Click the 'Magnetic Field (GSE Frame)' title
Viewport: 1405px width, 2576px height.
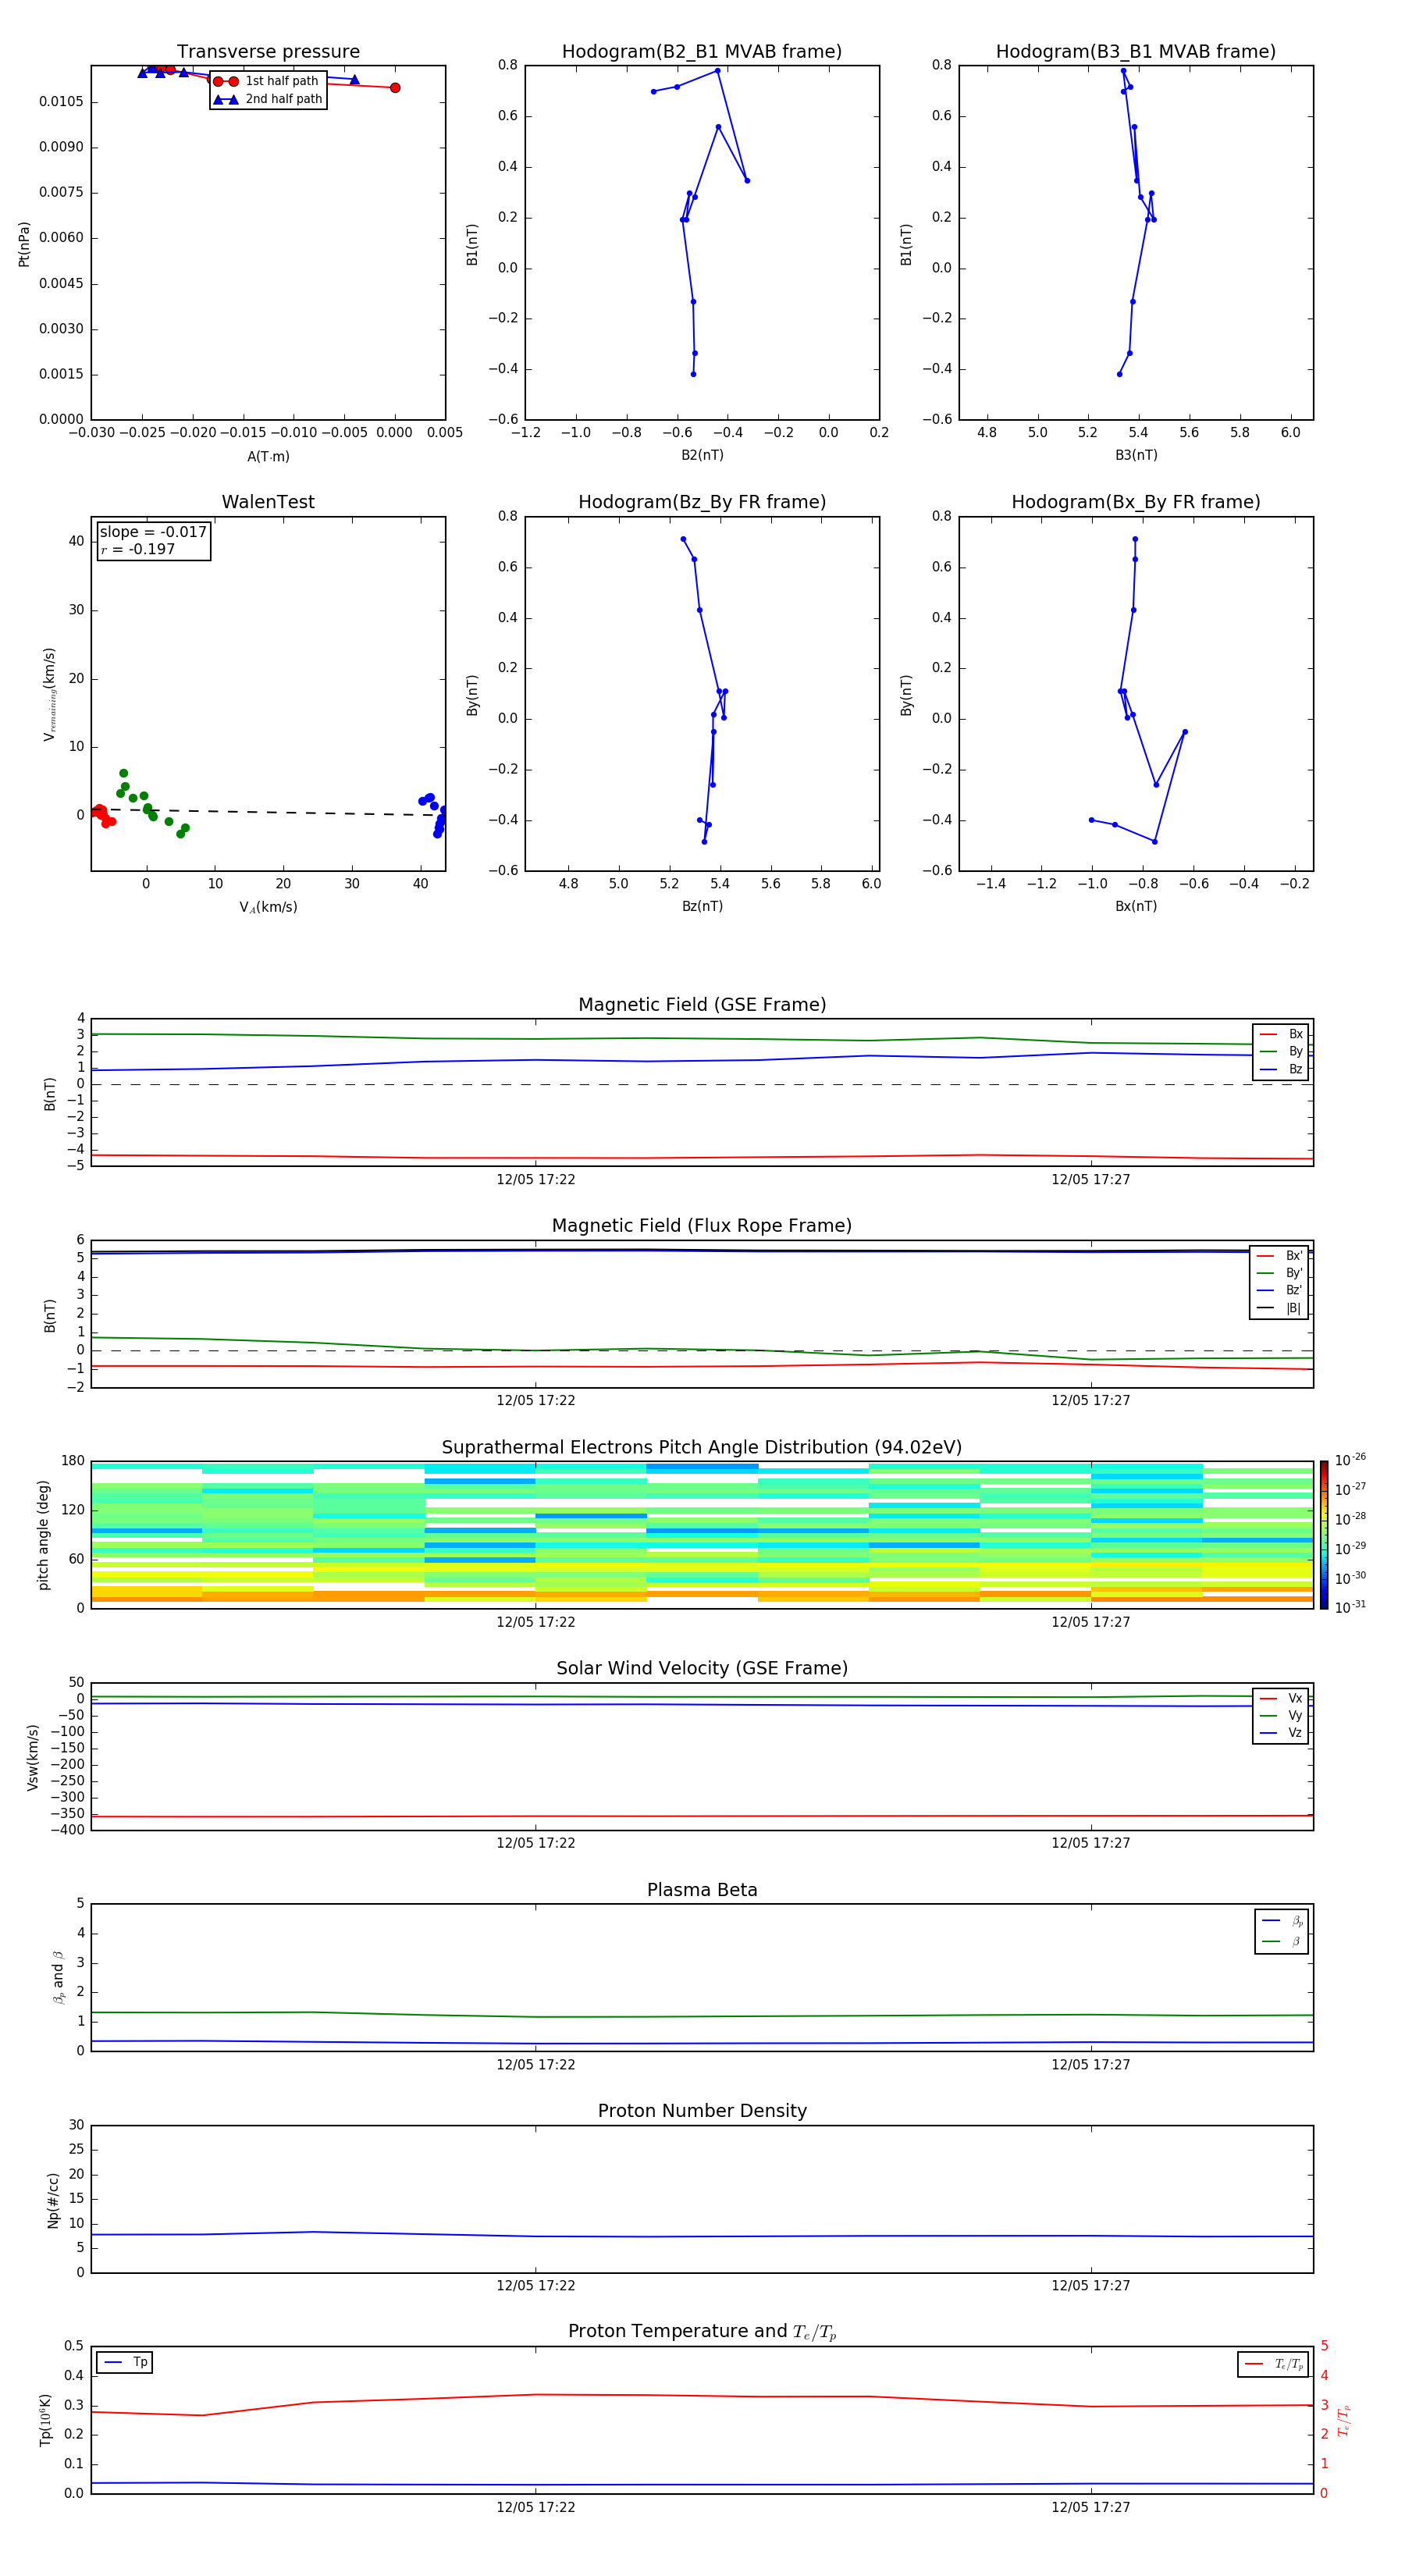[x=702, y=1005]
